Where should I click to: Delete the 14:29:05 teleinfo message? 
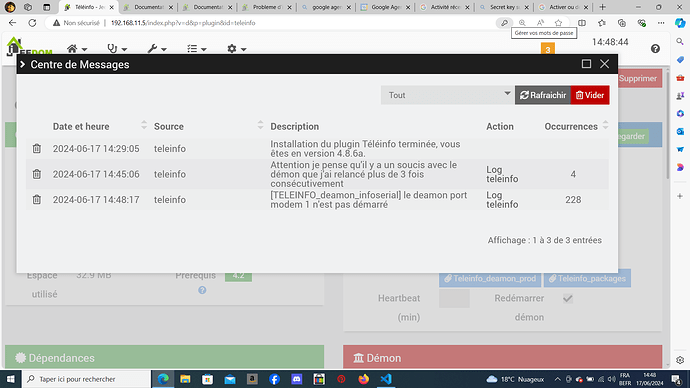(37, 149)
